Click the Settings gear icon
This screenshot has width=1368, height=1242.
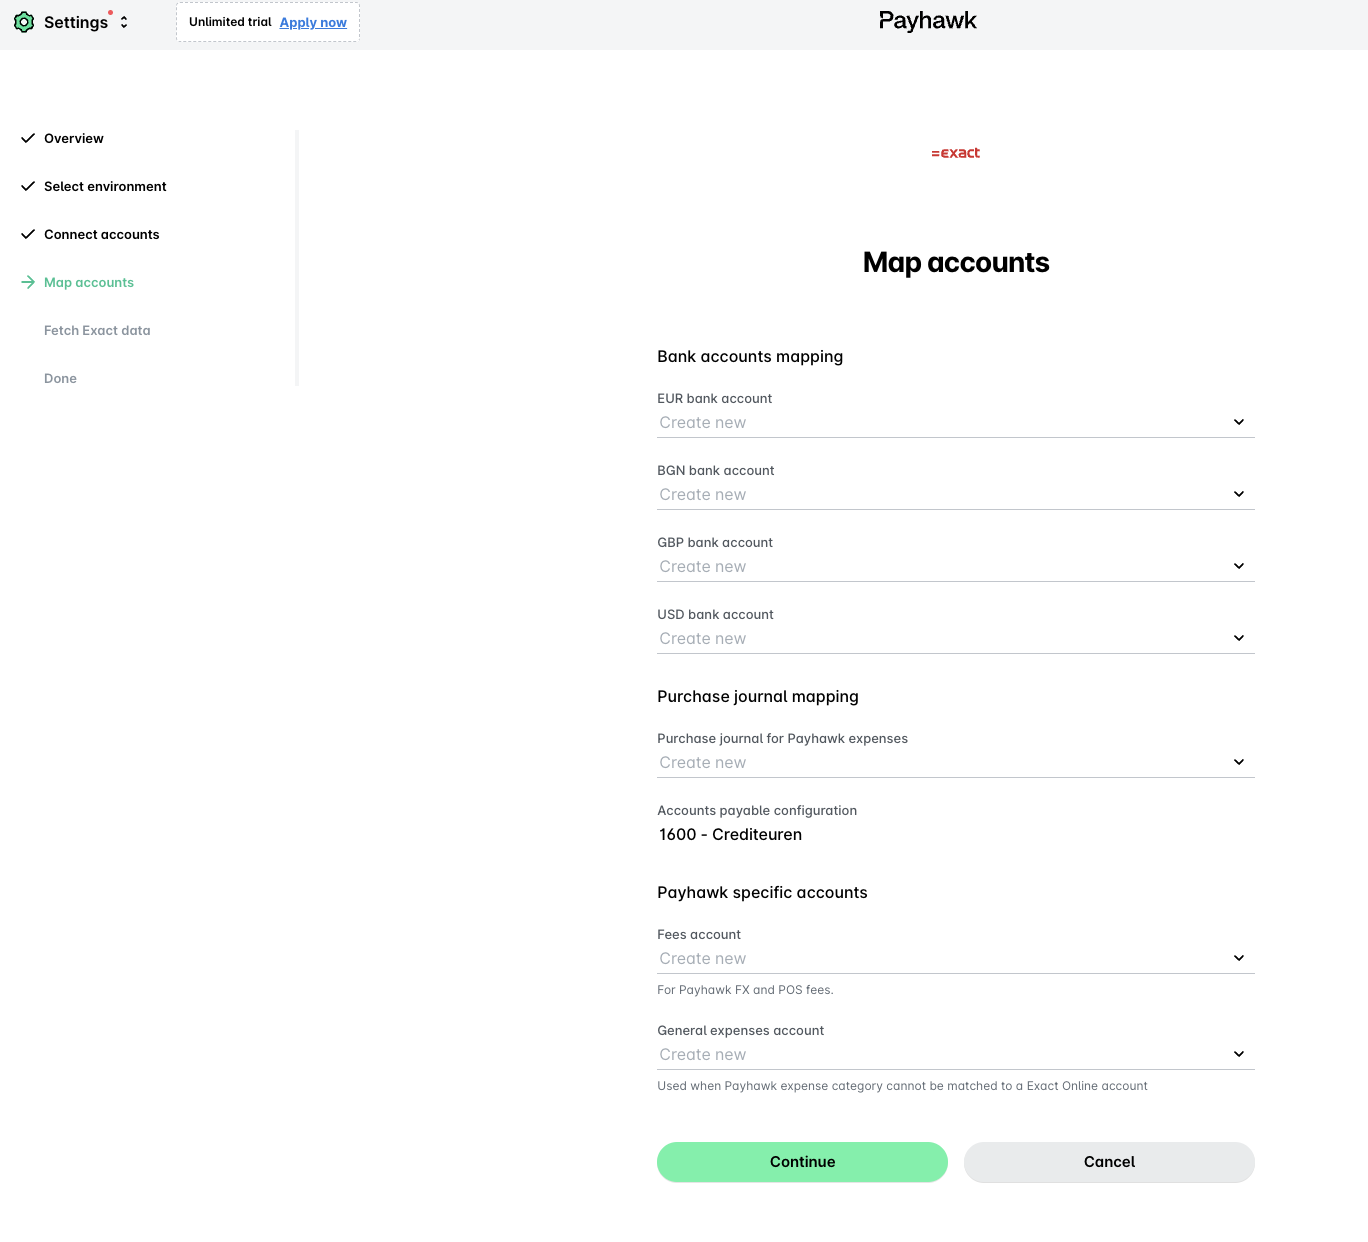pos(24,22)
